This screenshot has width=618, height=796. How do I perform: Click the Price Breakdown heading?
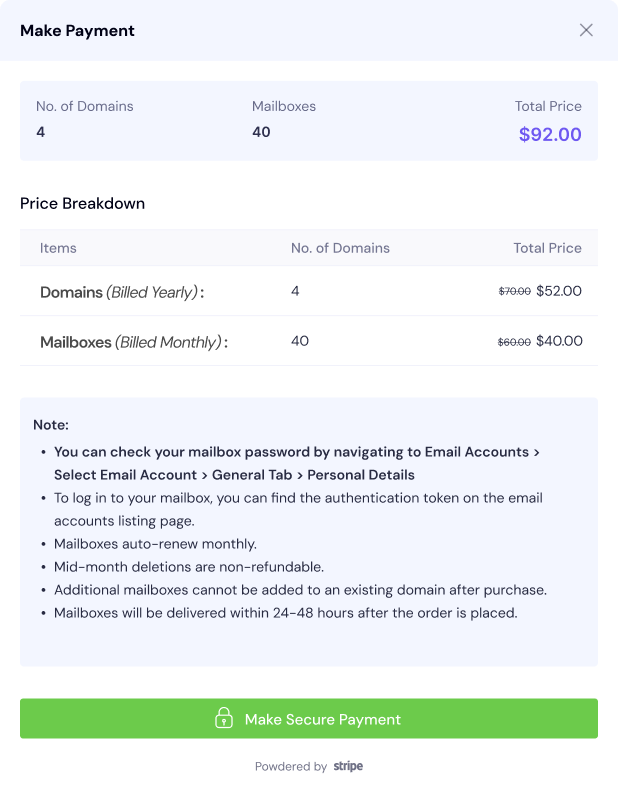click(82, 203)
